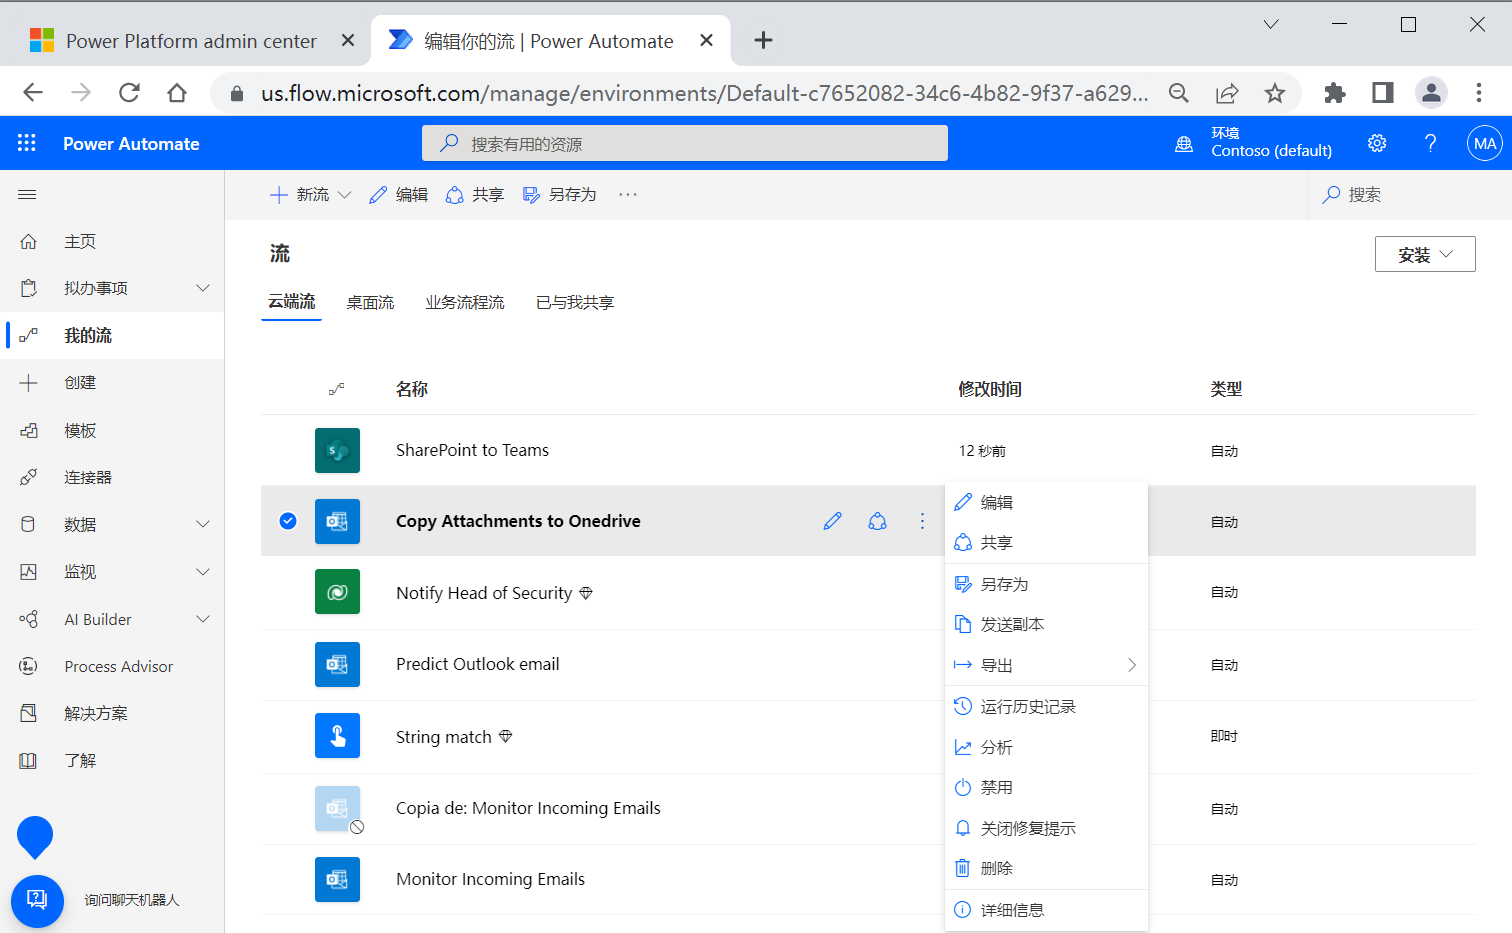Collapse the left navigation hamburger menu
Image resolution: width=1512 pixels, height=933 pixels.
click(x=27, y=194)
